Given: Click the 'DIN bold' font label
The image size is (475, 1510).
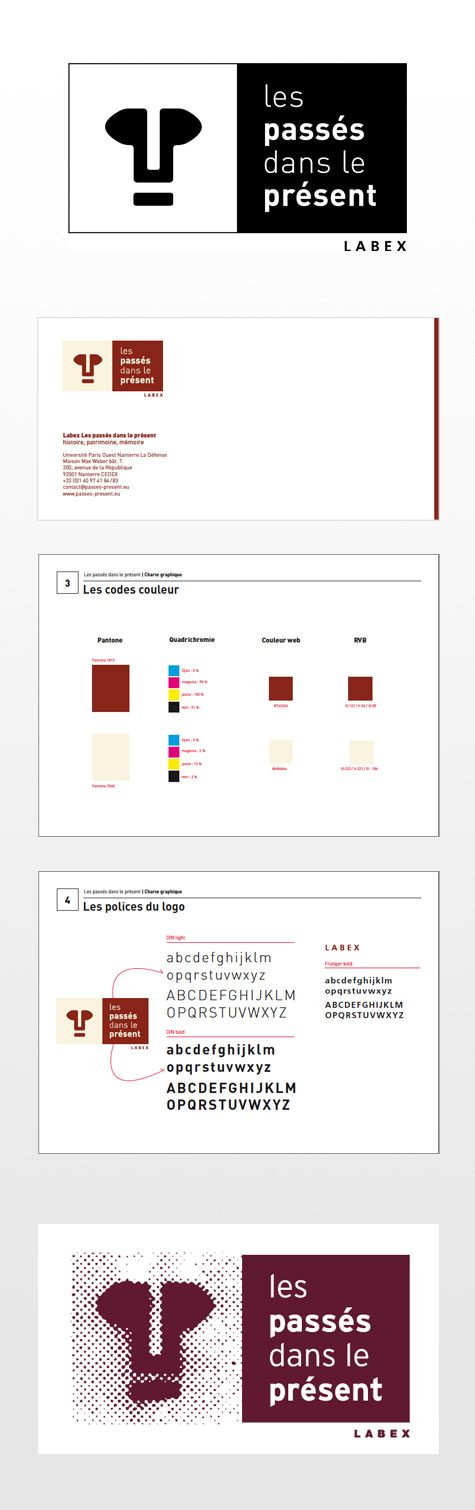Looking at the screenshot, I should click(175, 1030).
